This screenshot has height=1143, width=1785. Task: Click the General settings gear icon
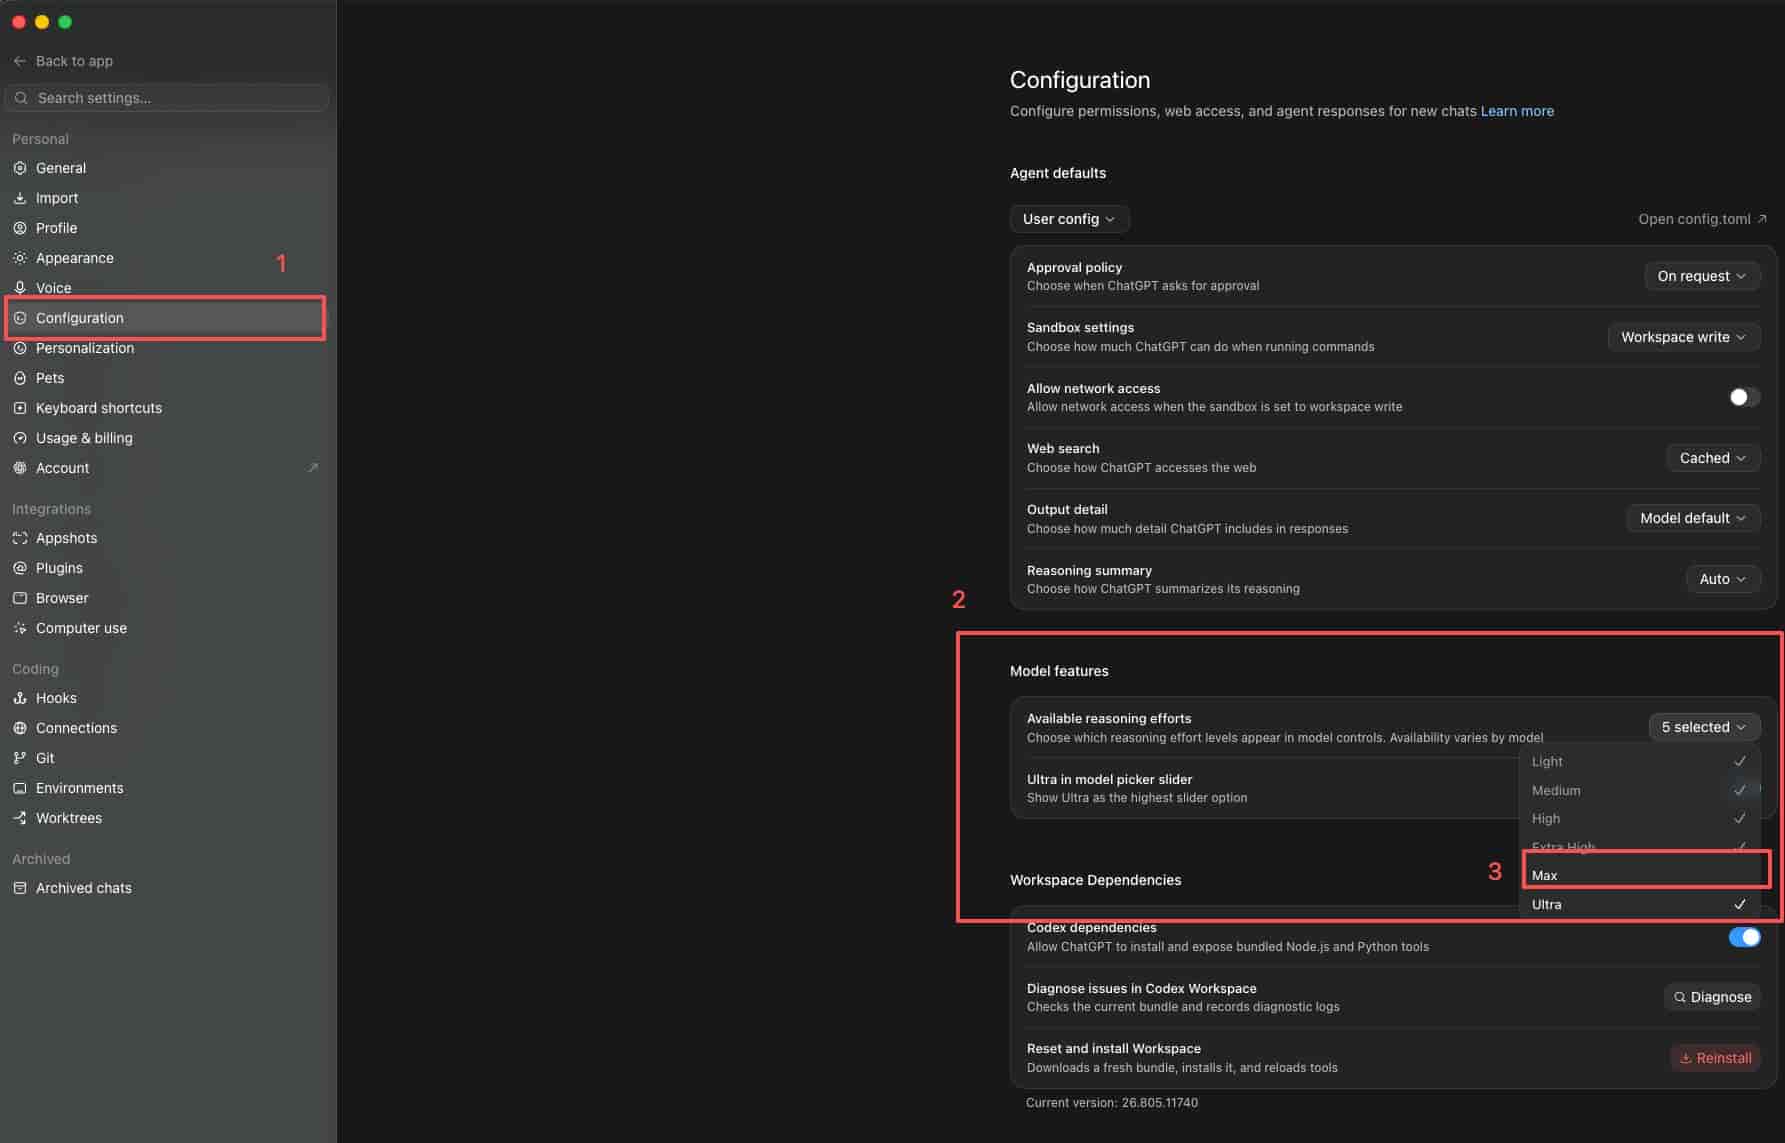point(20,168)
